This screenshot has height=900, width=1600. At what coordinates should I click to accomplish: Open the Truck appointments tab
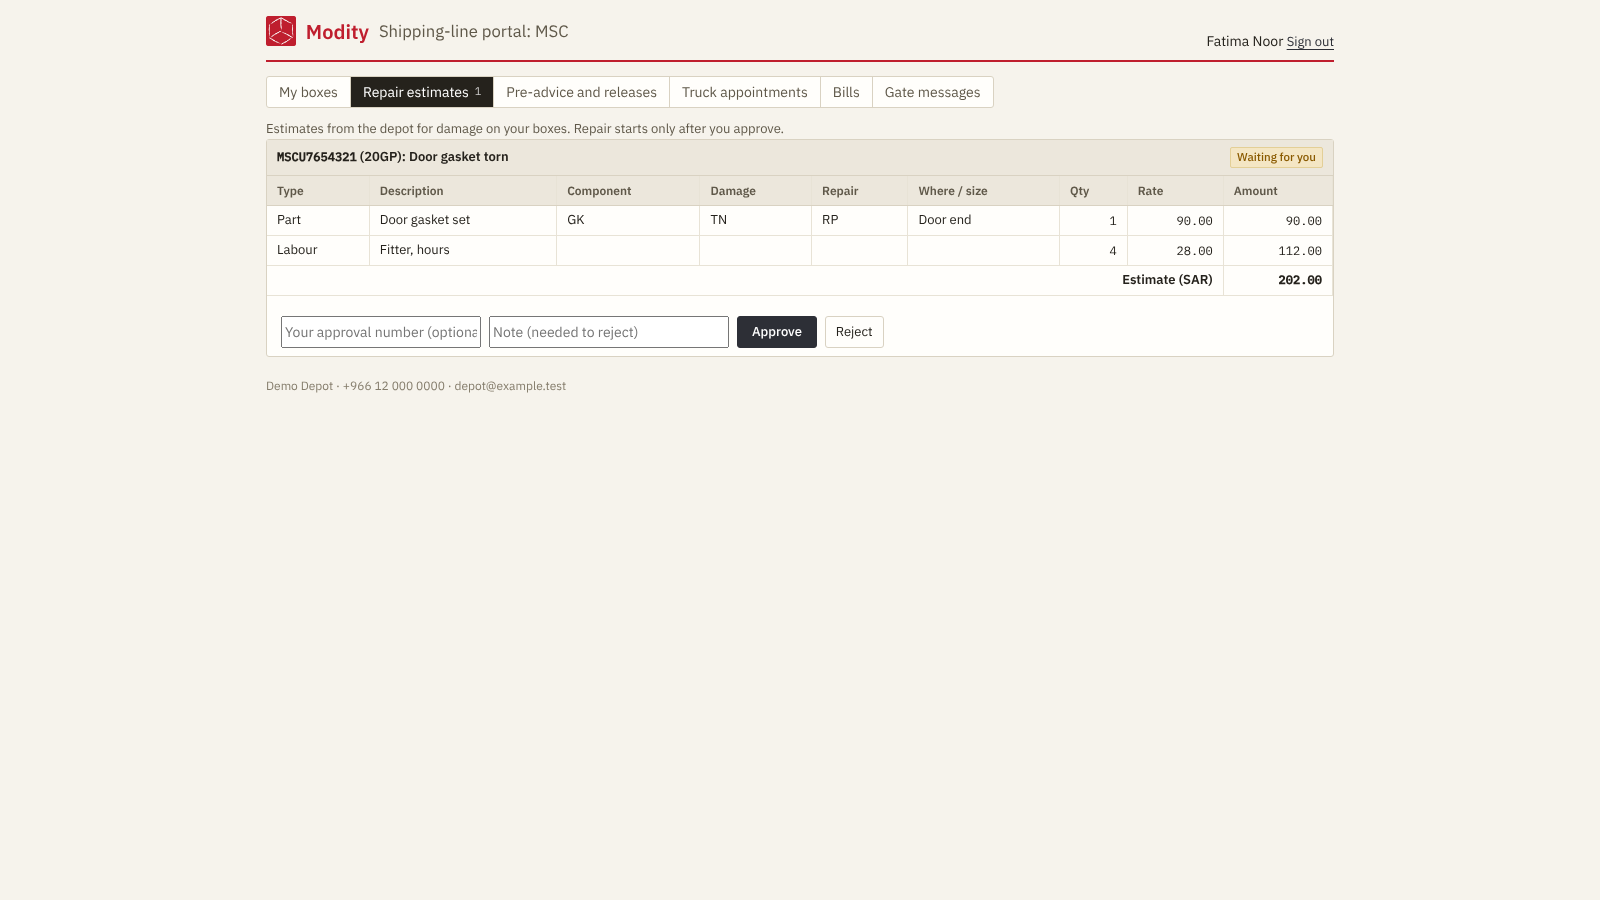point(744,92)
